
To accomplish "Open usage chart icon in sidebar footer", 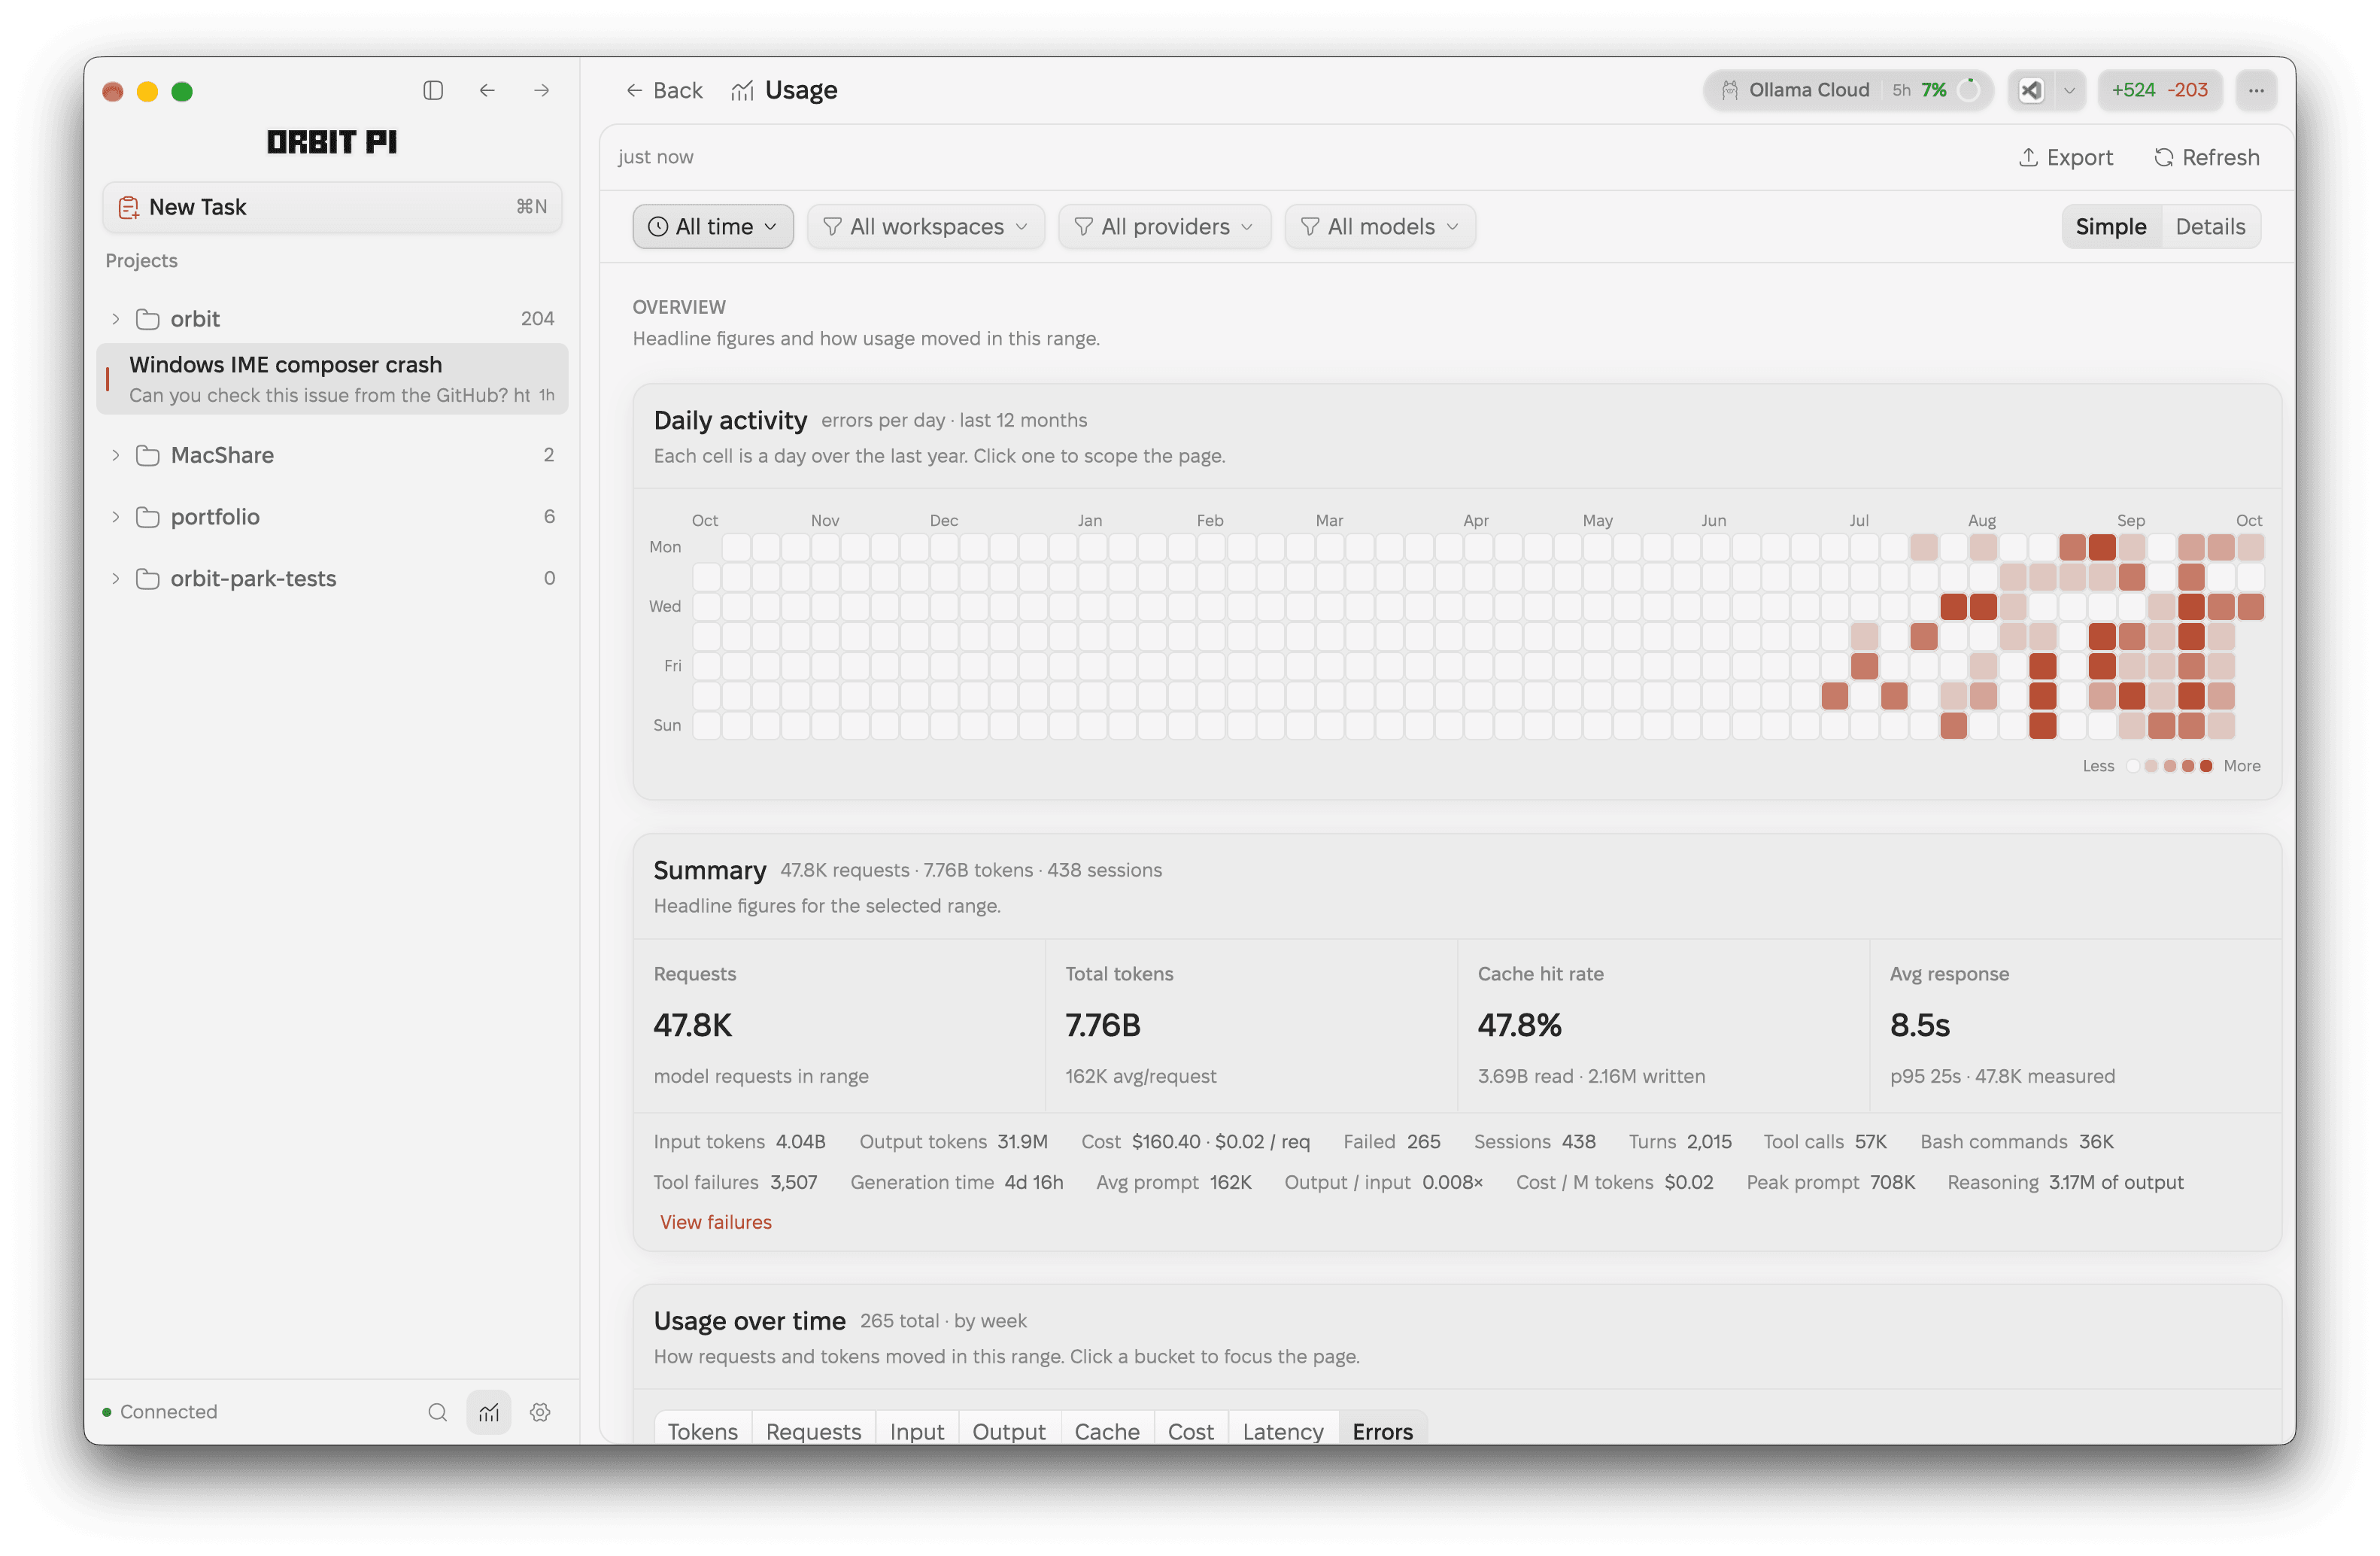I will pyautogui.click(x=489, y=1411).
